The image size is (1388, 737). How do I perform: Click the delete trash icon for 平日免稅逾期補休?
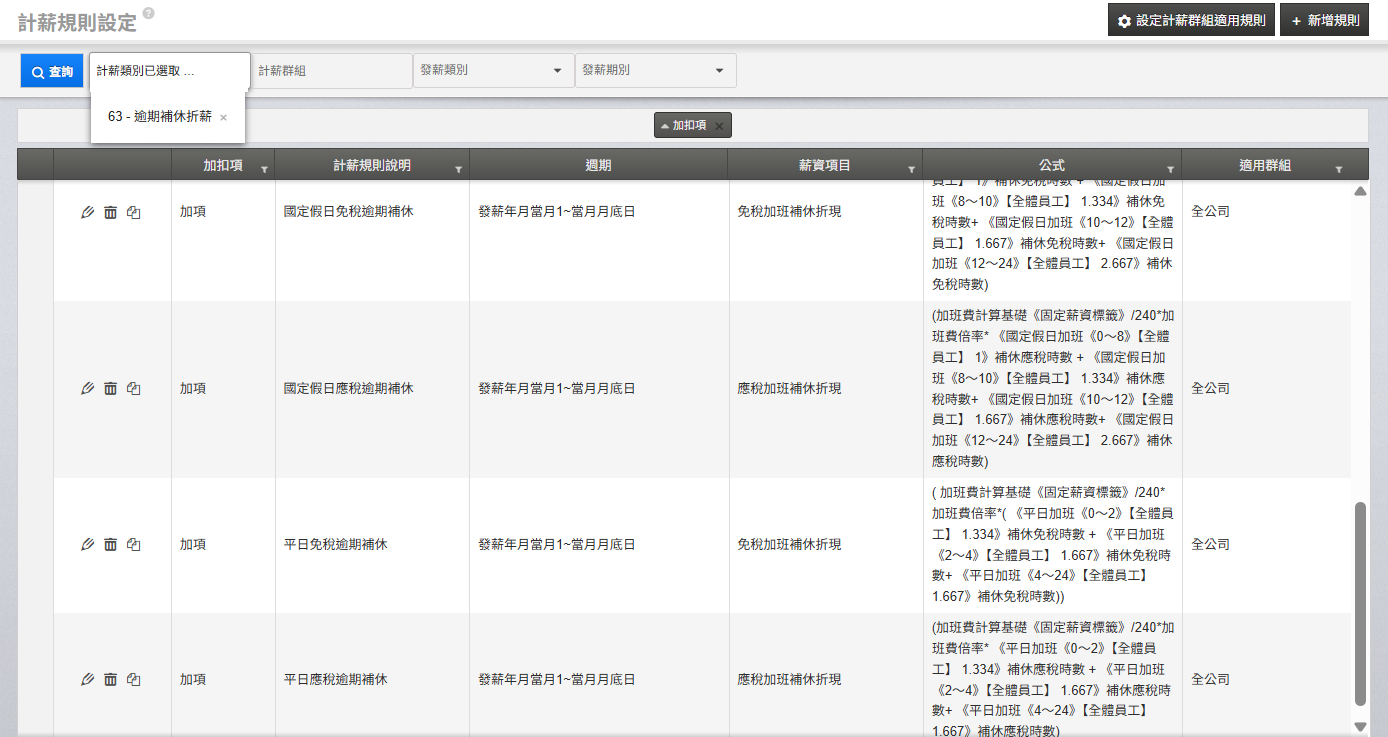point(110,545)
